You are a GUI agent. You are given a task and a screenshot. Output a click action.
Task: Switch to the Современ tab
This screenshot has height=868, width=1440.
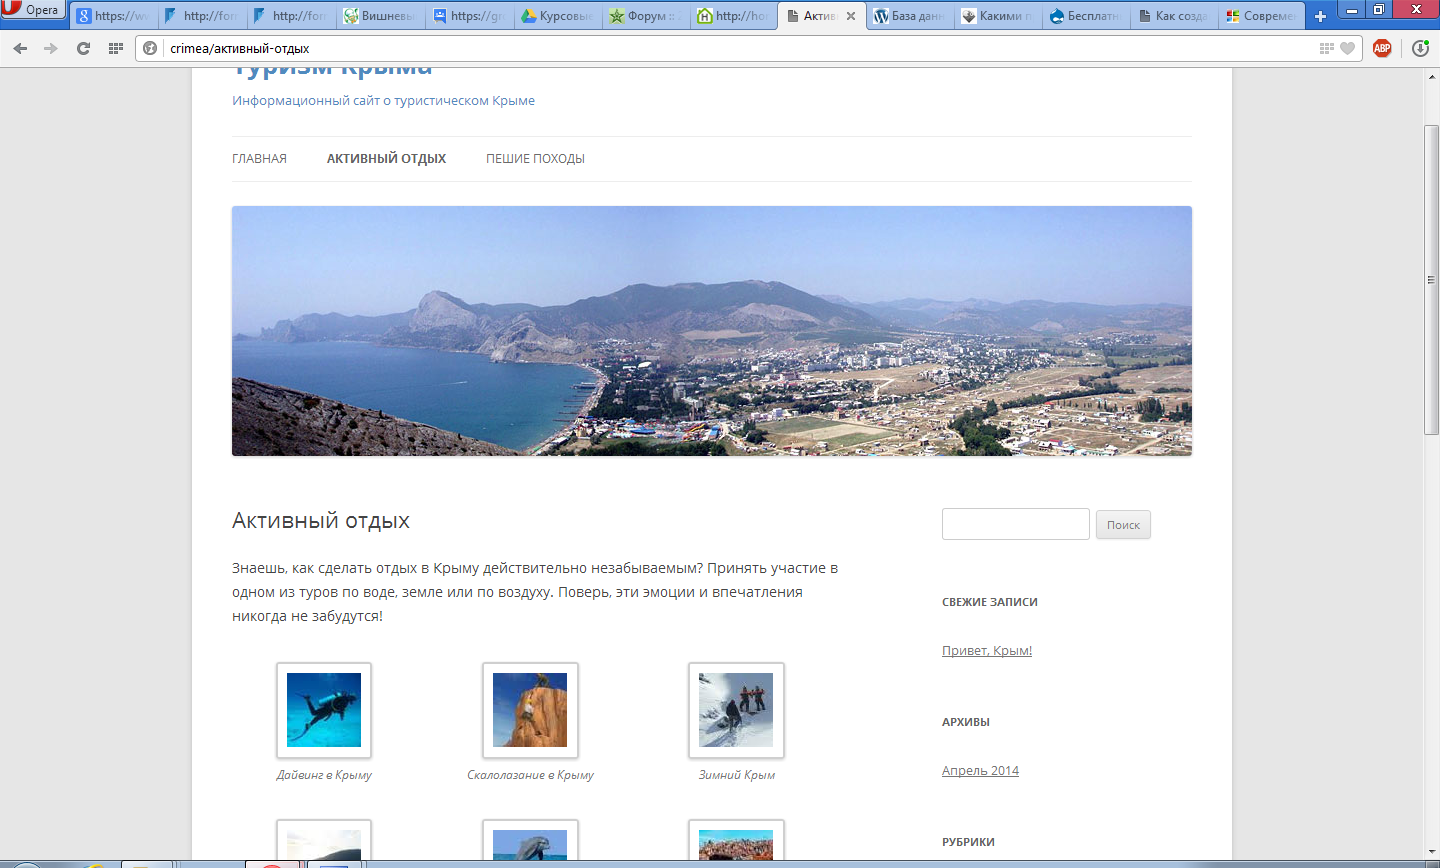pos(1262,16)
